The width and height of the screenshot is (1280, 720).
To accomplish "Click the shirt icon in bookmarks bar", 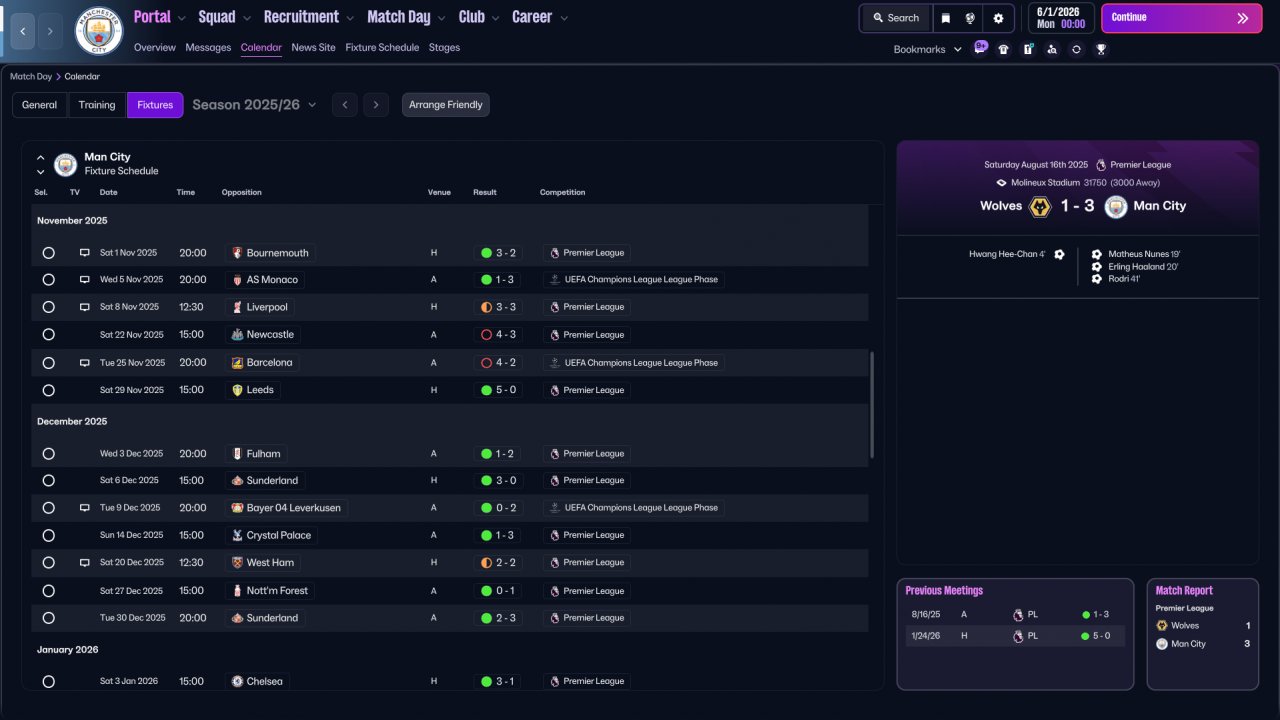I will pos(1003,49).
